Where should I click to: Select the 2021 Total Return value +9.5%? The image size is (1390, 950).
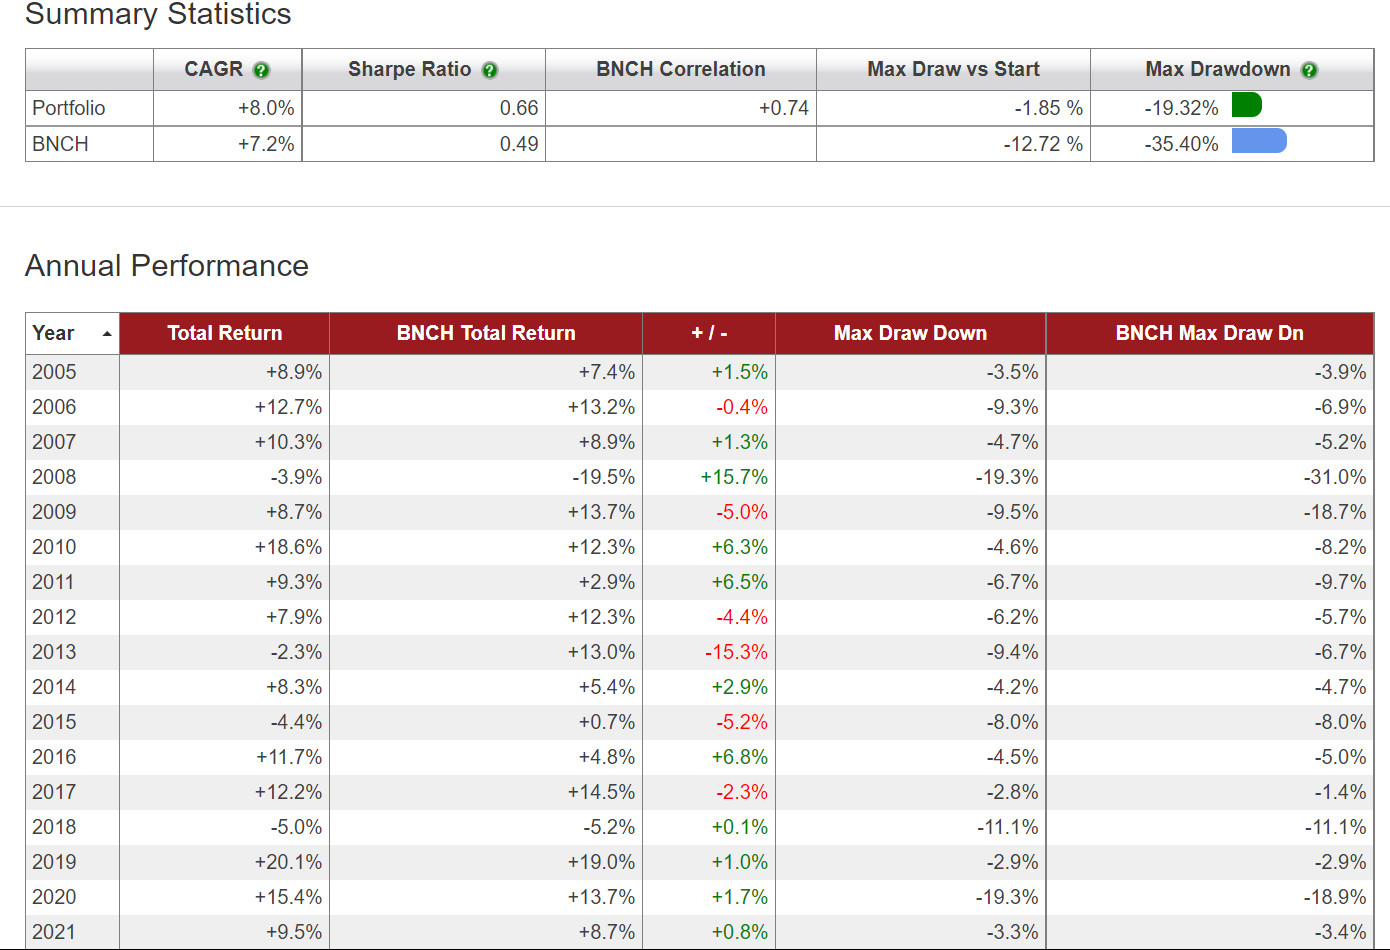(x=294, y=932)
